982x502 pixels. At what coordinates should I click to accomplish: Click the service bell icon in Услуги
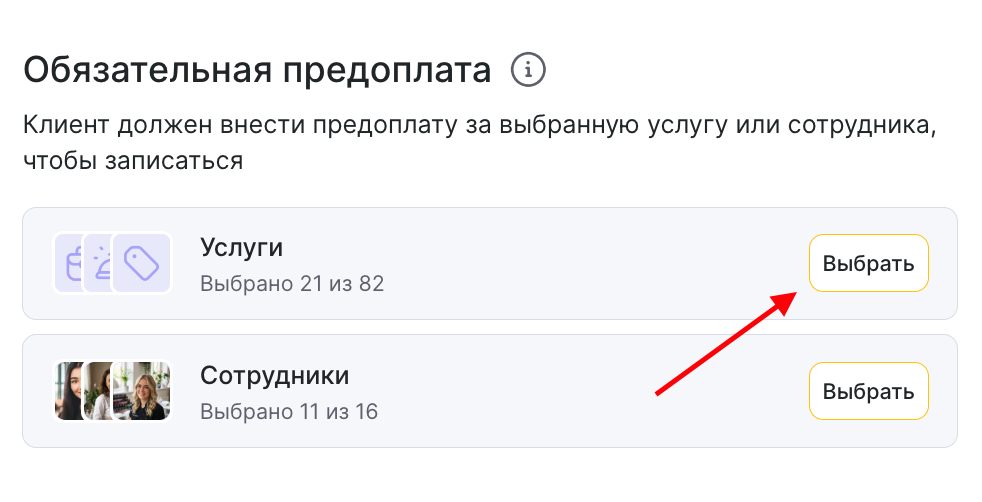100,263
